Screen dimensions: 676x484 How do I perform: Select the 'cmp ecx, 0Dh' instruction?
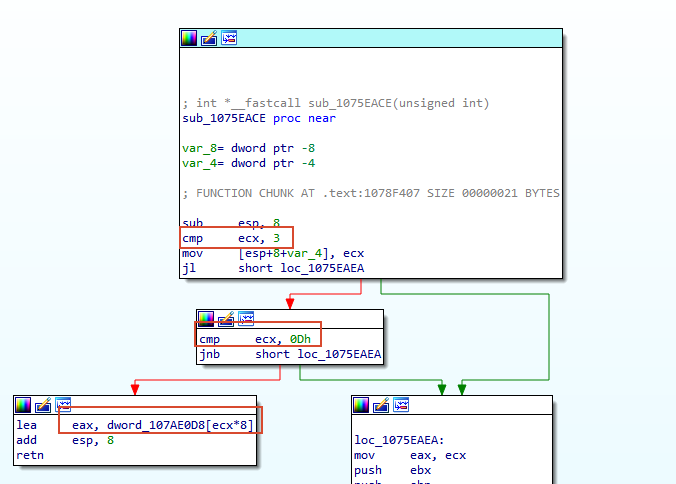tap(255, 340)
